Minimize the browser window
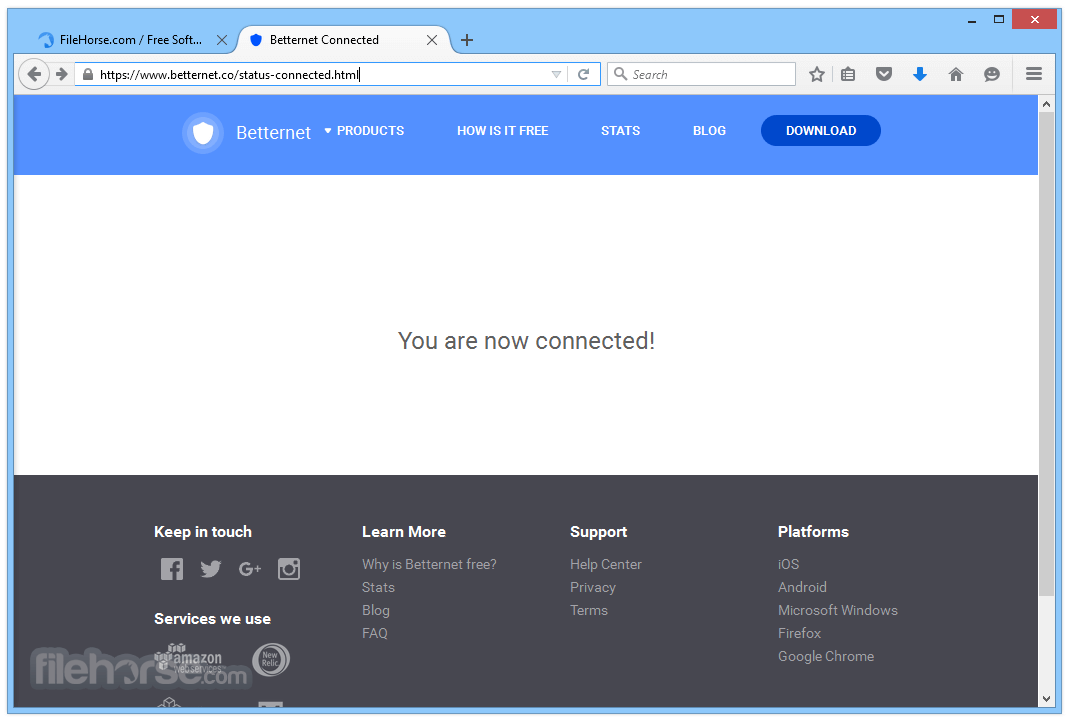This screenshot has width=1069, height=720. pyautogui.click(x=972, y=20)
